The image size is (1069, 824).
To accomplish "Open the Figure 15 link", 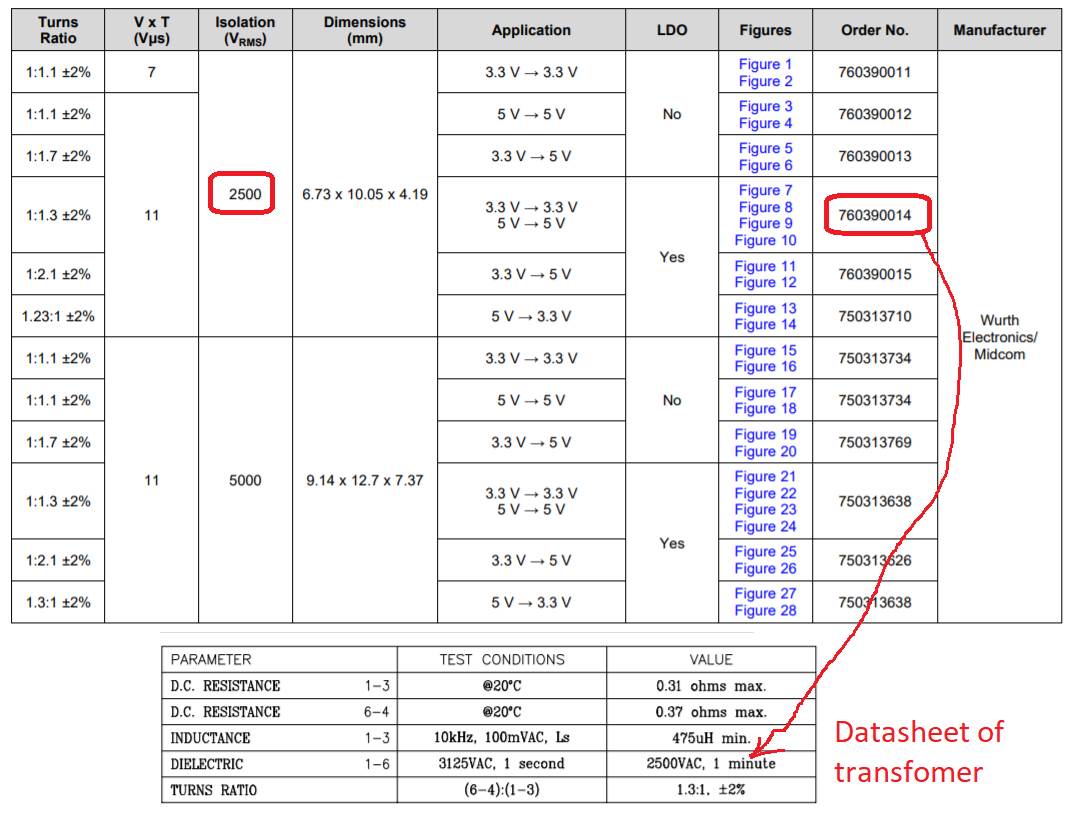I will point(765,350).
